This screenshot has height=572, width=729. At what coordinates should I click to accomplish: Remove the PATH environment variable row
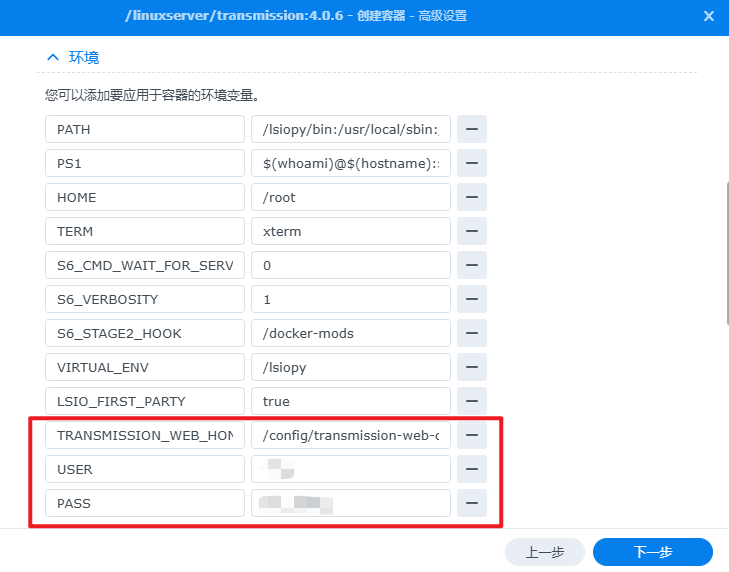(471, 129)
